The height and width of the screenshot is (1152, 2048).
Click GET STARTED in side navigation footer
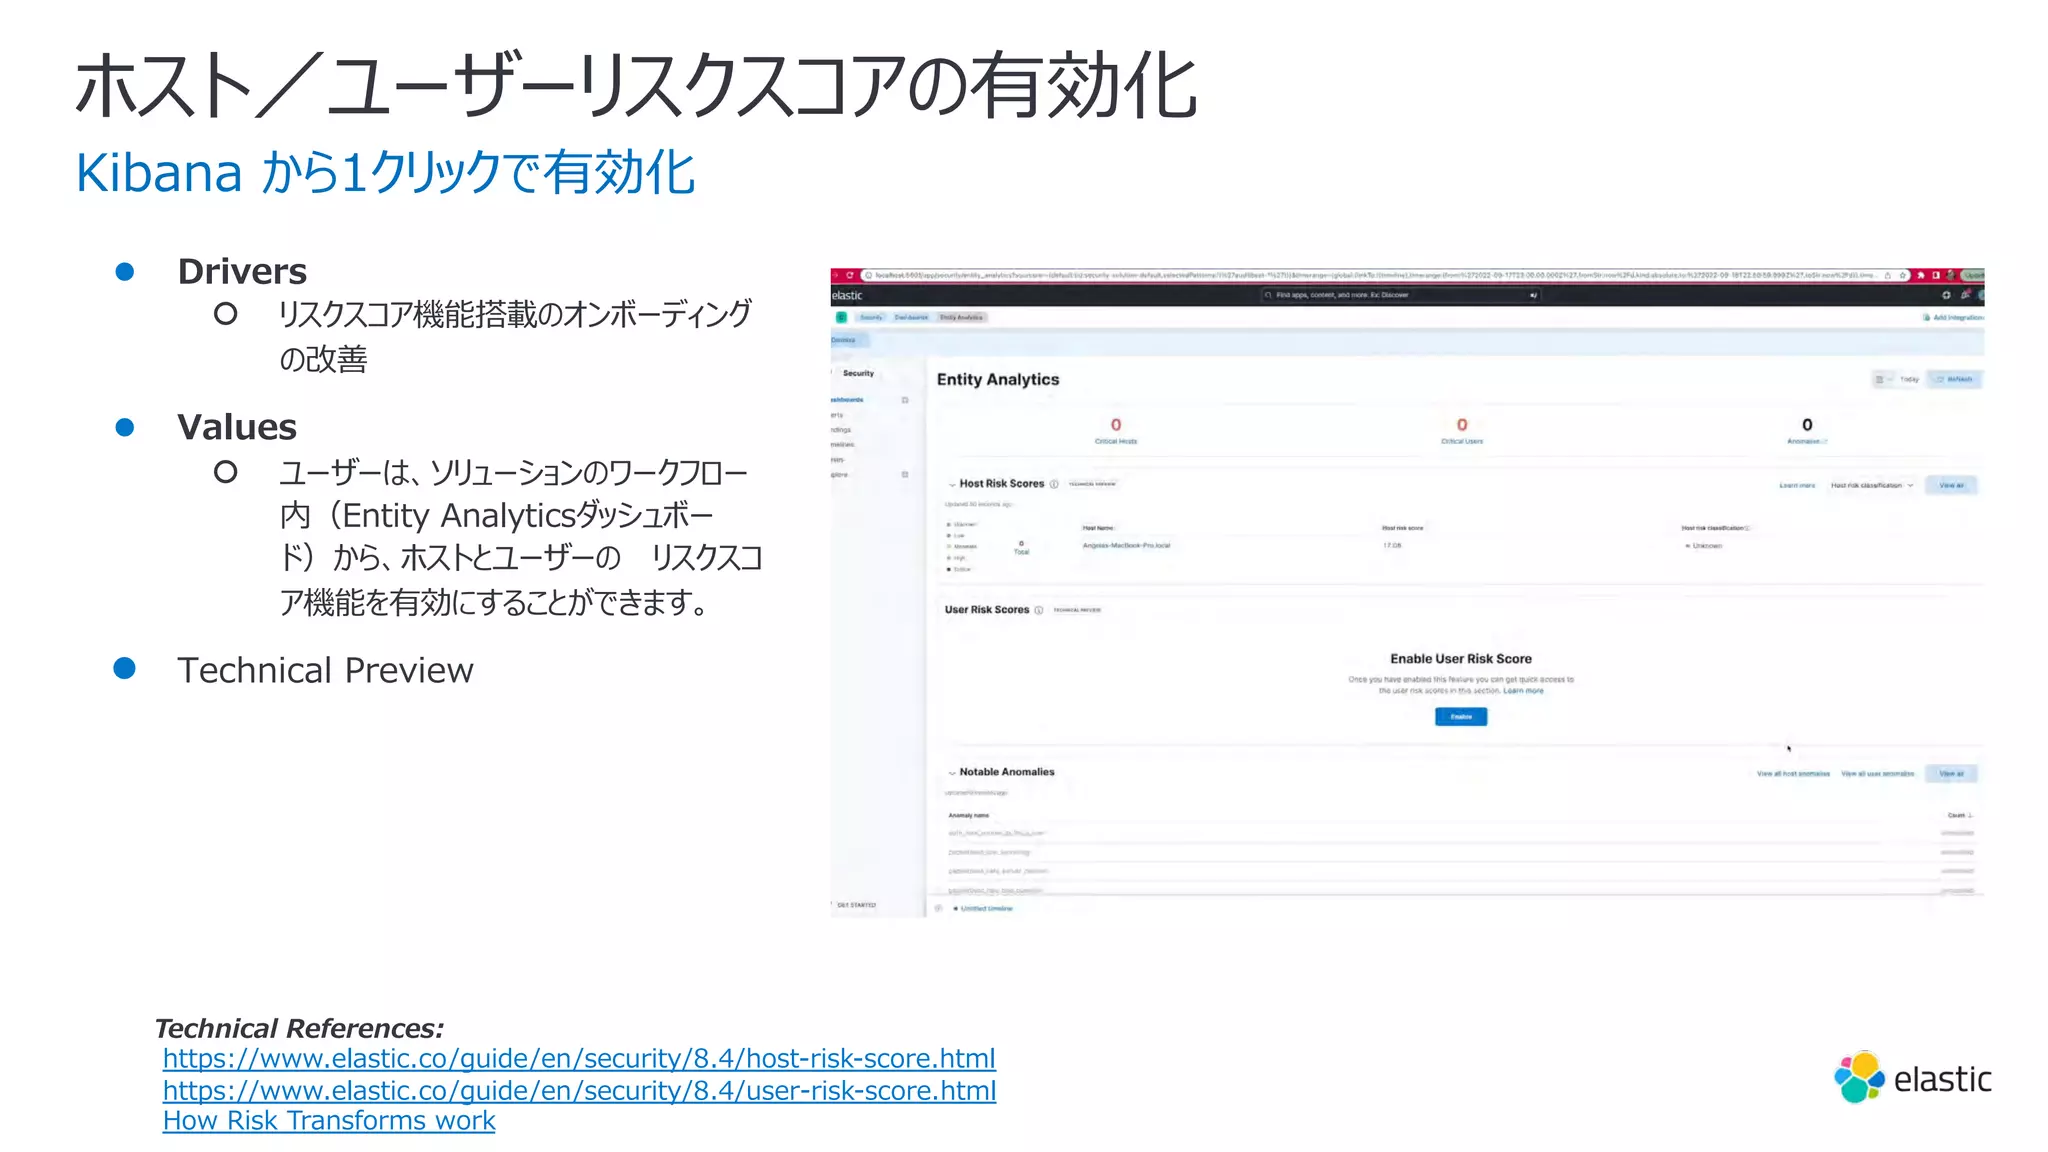tap(856, 905)
